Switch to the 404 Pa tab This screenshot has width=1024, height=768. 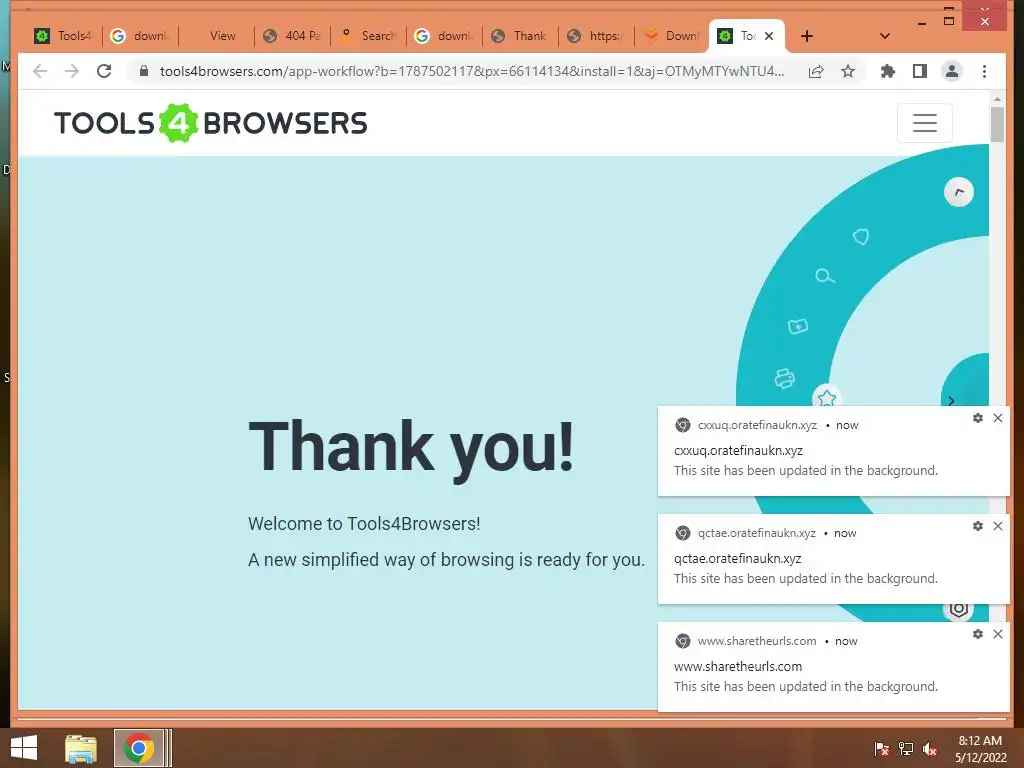point(292,36)
